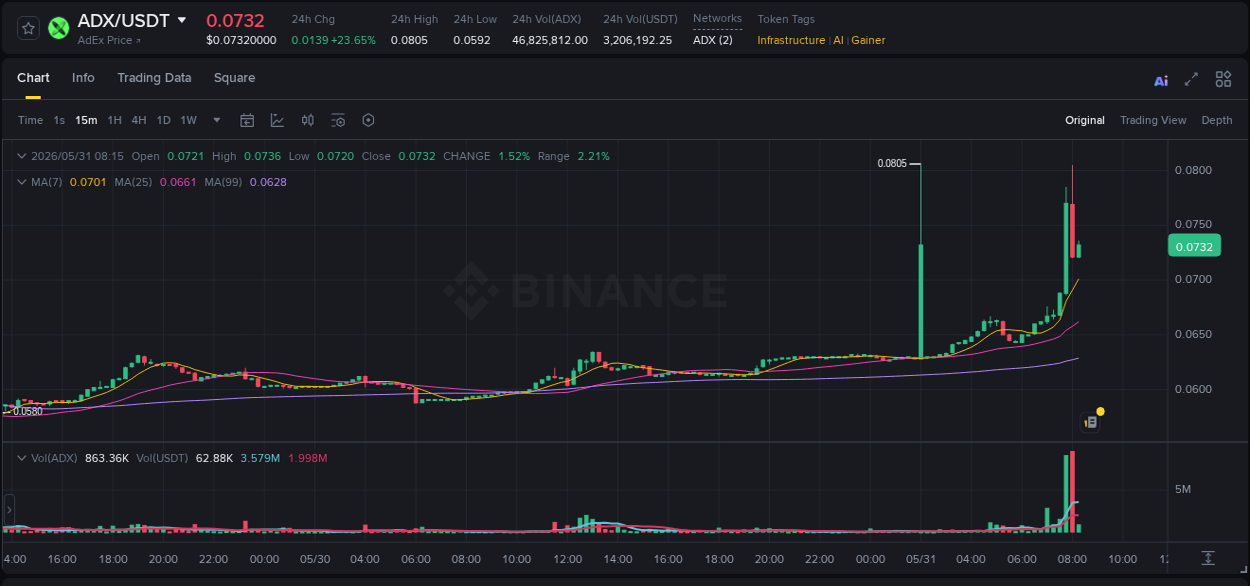1250x586 pixels.
Task: Select the 1H interval
Action: pos(114,120)
